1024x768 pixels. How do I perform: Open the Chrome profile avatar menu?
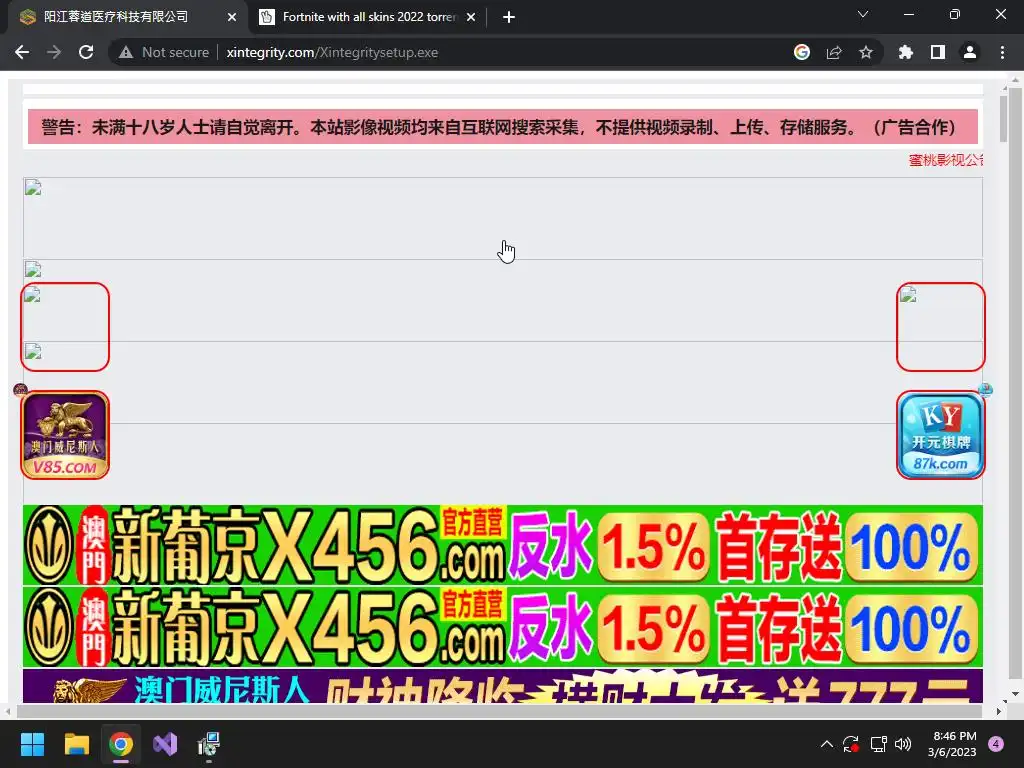coord(970,52)
